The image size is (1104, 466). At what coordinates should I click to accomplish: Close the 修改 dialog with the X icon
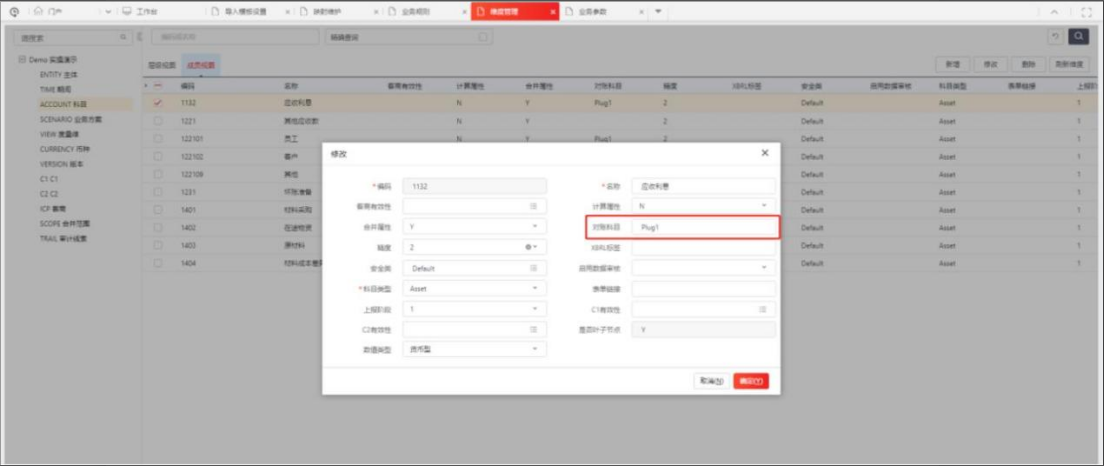click(765, 153)
